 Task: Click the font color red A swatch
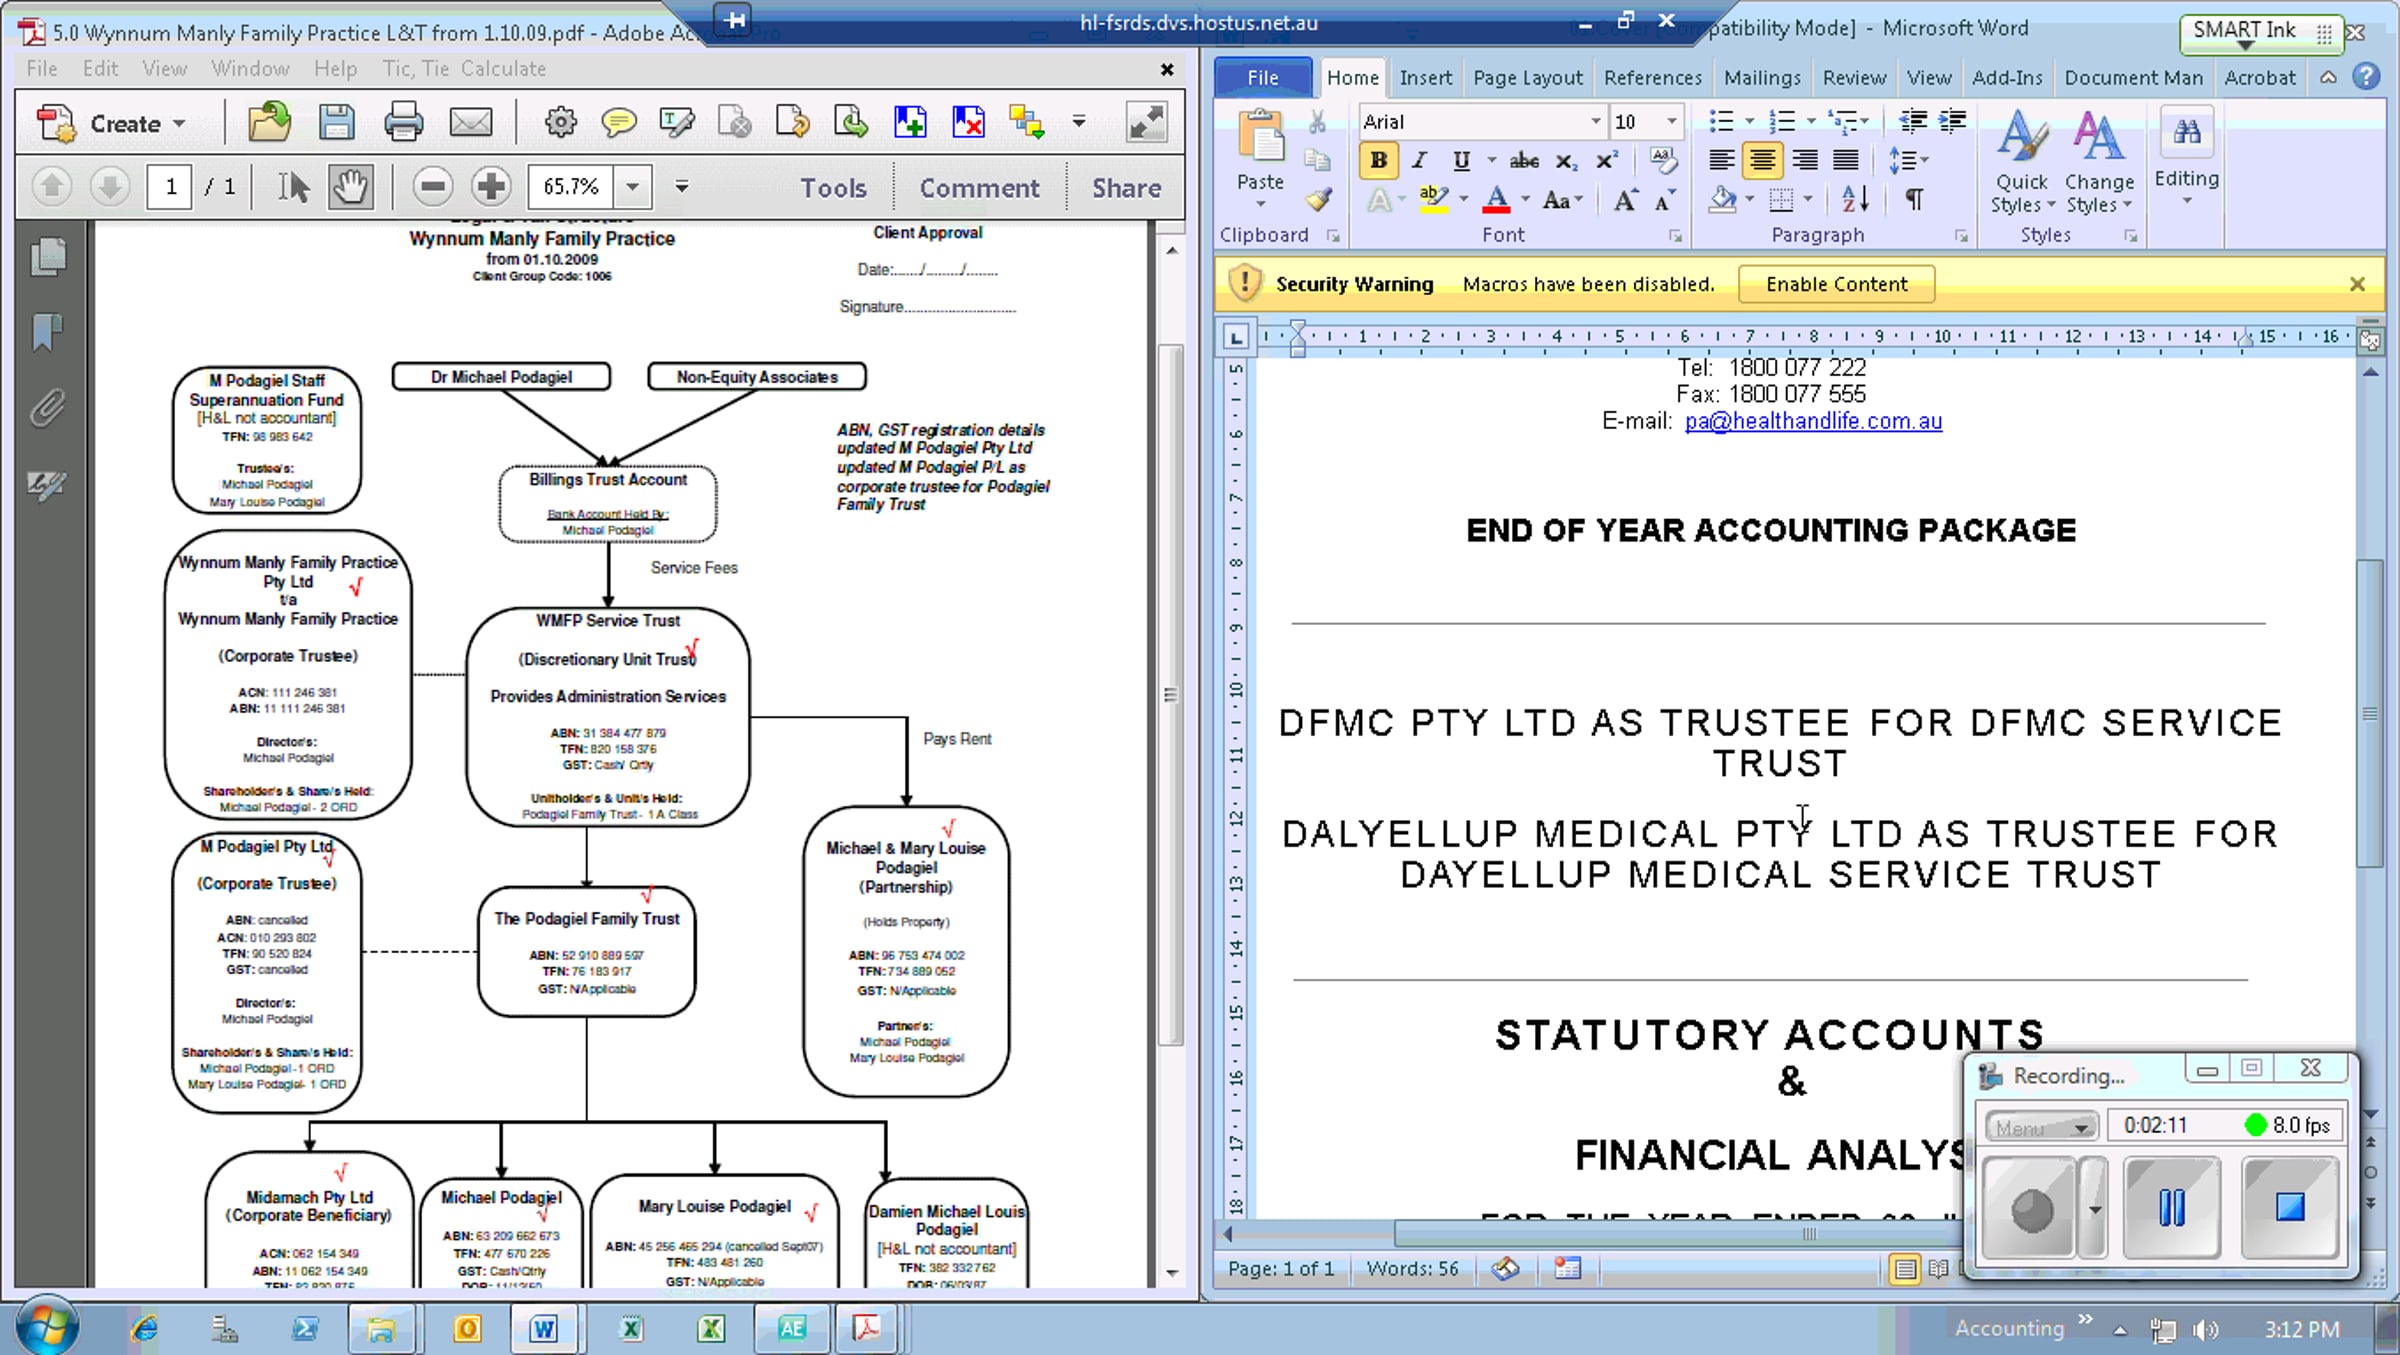(x=1496, y=199)
